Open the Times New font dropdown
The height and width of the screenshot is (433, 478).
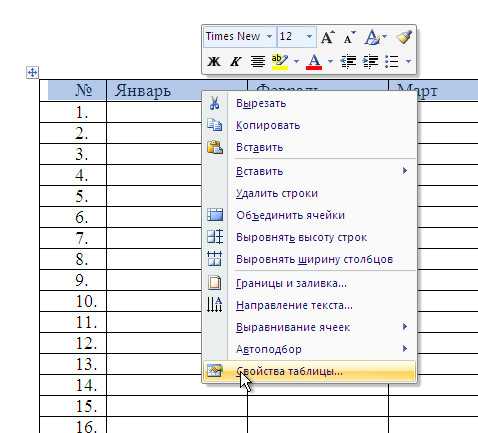pos(269,36)
